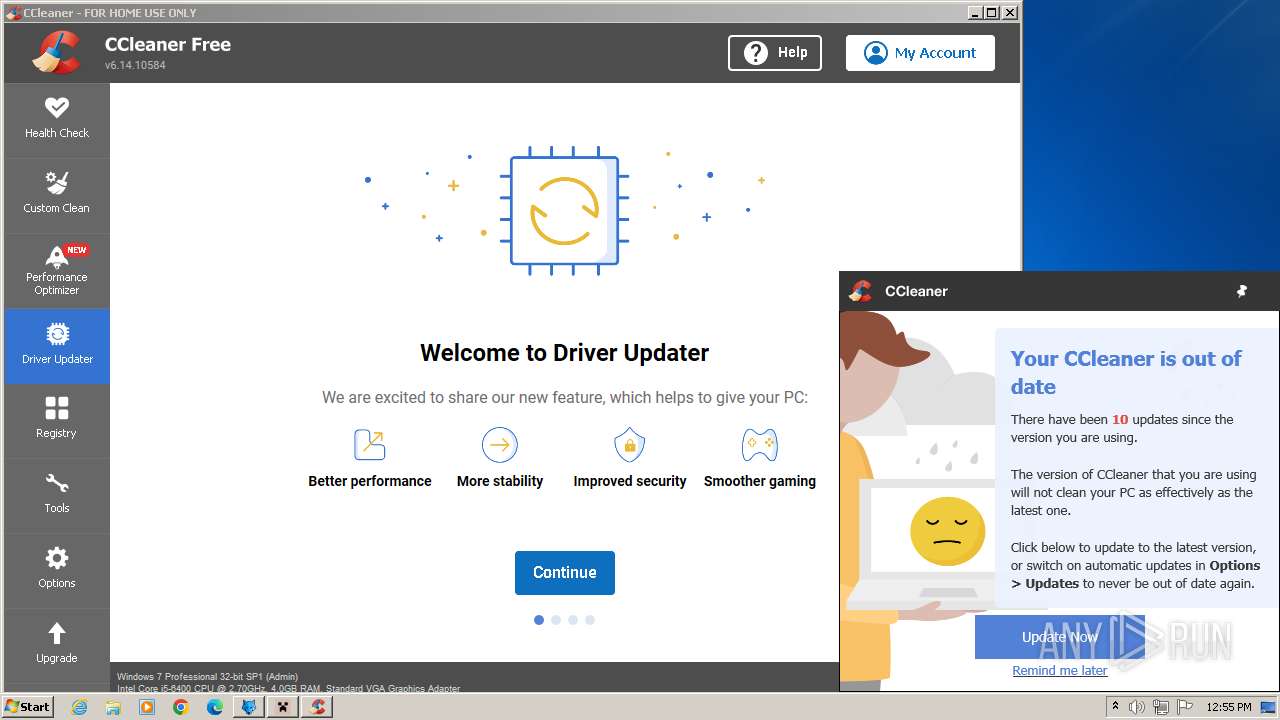Go to the fourth onboarding page dot
This screenshot has width=1280, height=720.
point(590,620)
